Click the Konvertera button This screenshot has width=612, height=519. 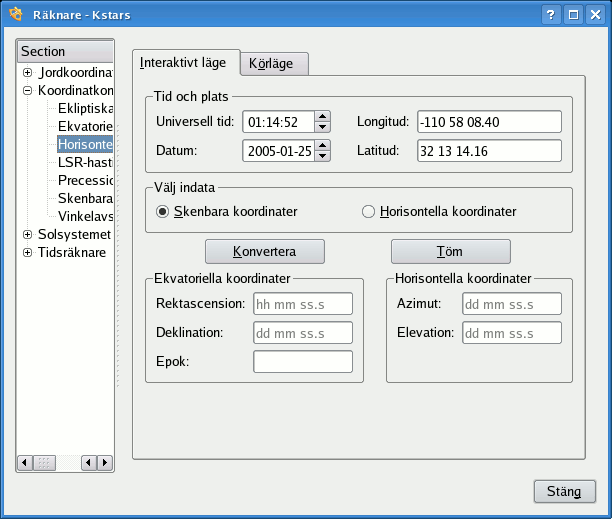pos(265,252)
